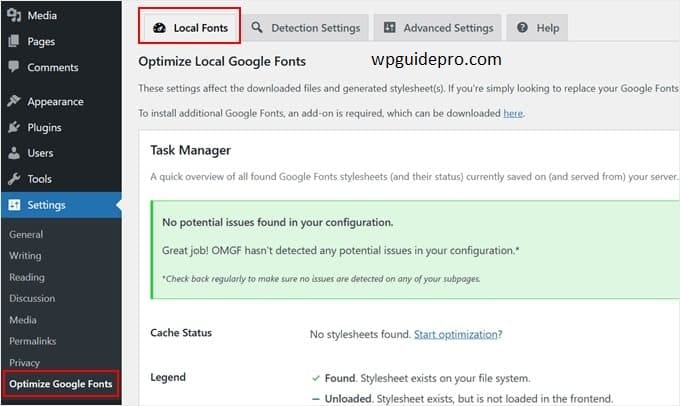Click the Settings sliders icon
The height and width of the screenshot is (406, 680).
point(14,205)
